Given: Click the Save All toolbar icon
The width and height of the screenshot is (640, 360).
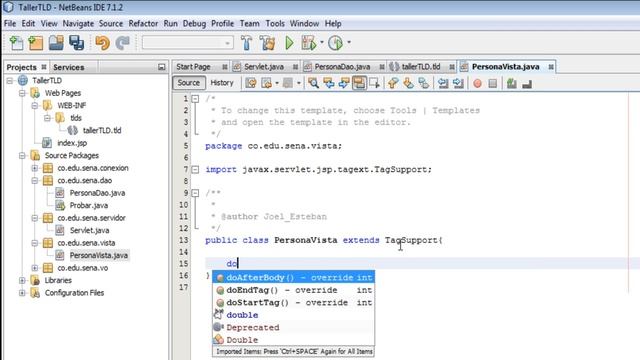Looking at the screenshot, I should pos(76,42).
